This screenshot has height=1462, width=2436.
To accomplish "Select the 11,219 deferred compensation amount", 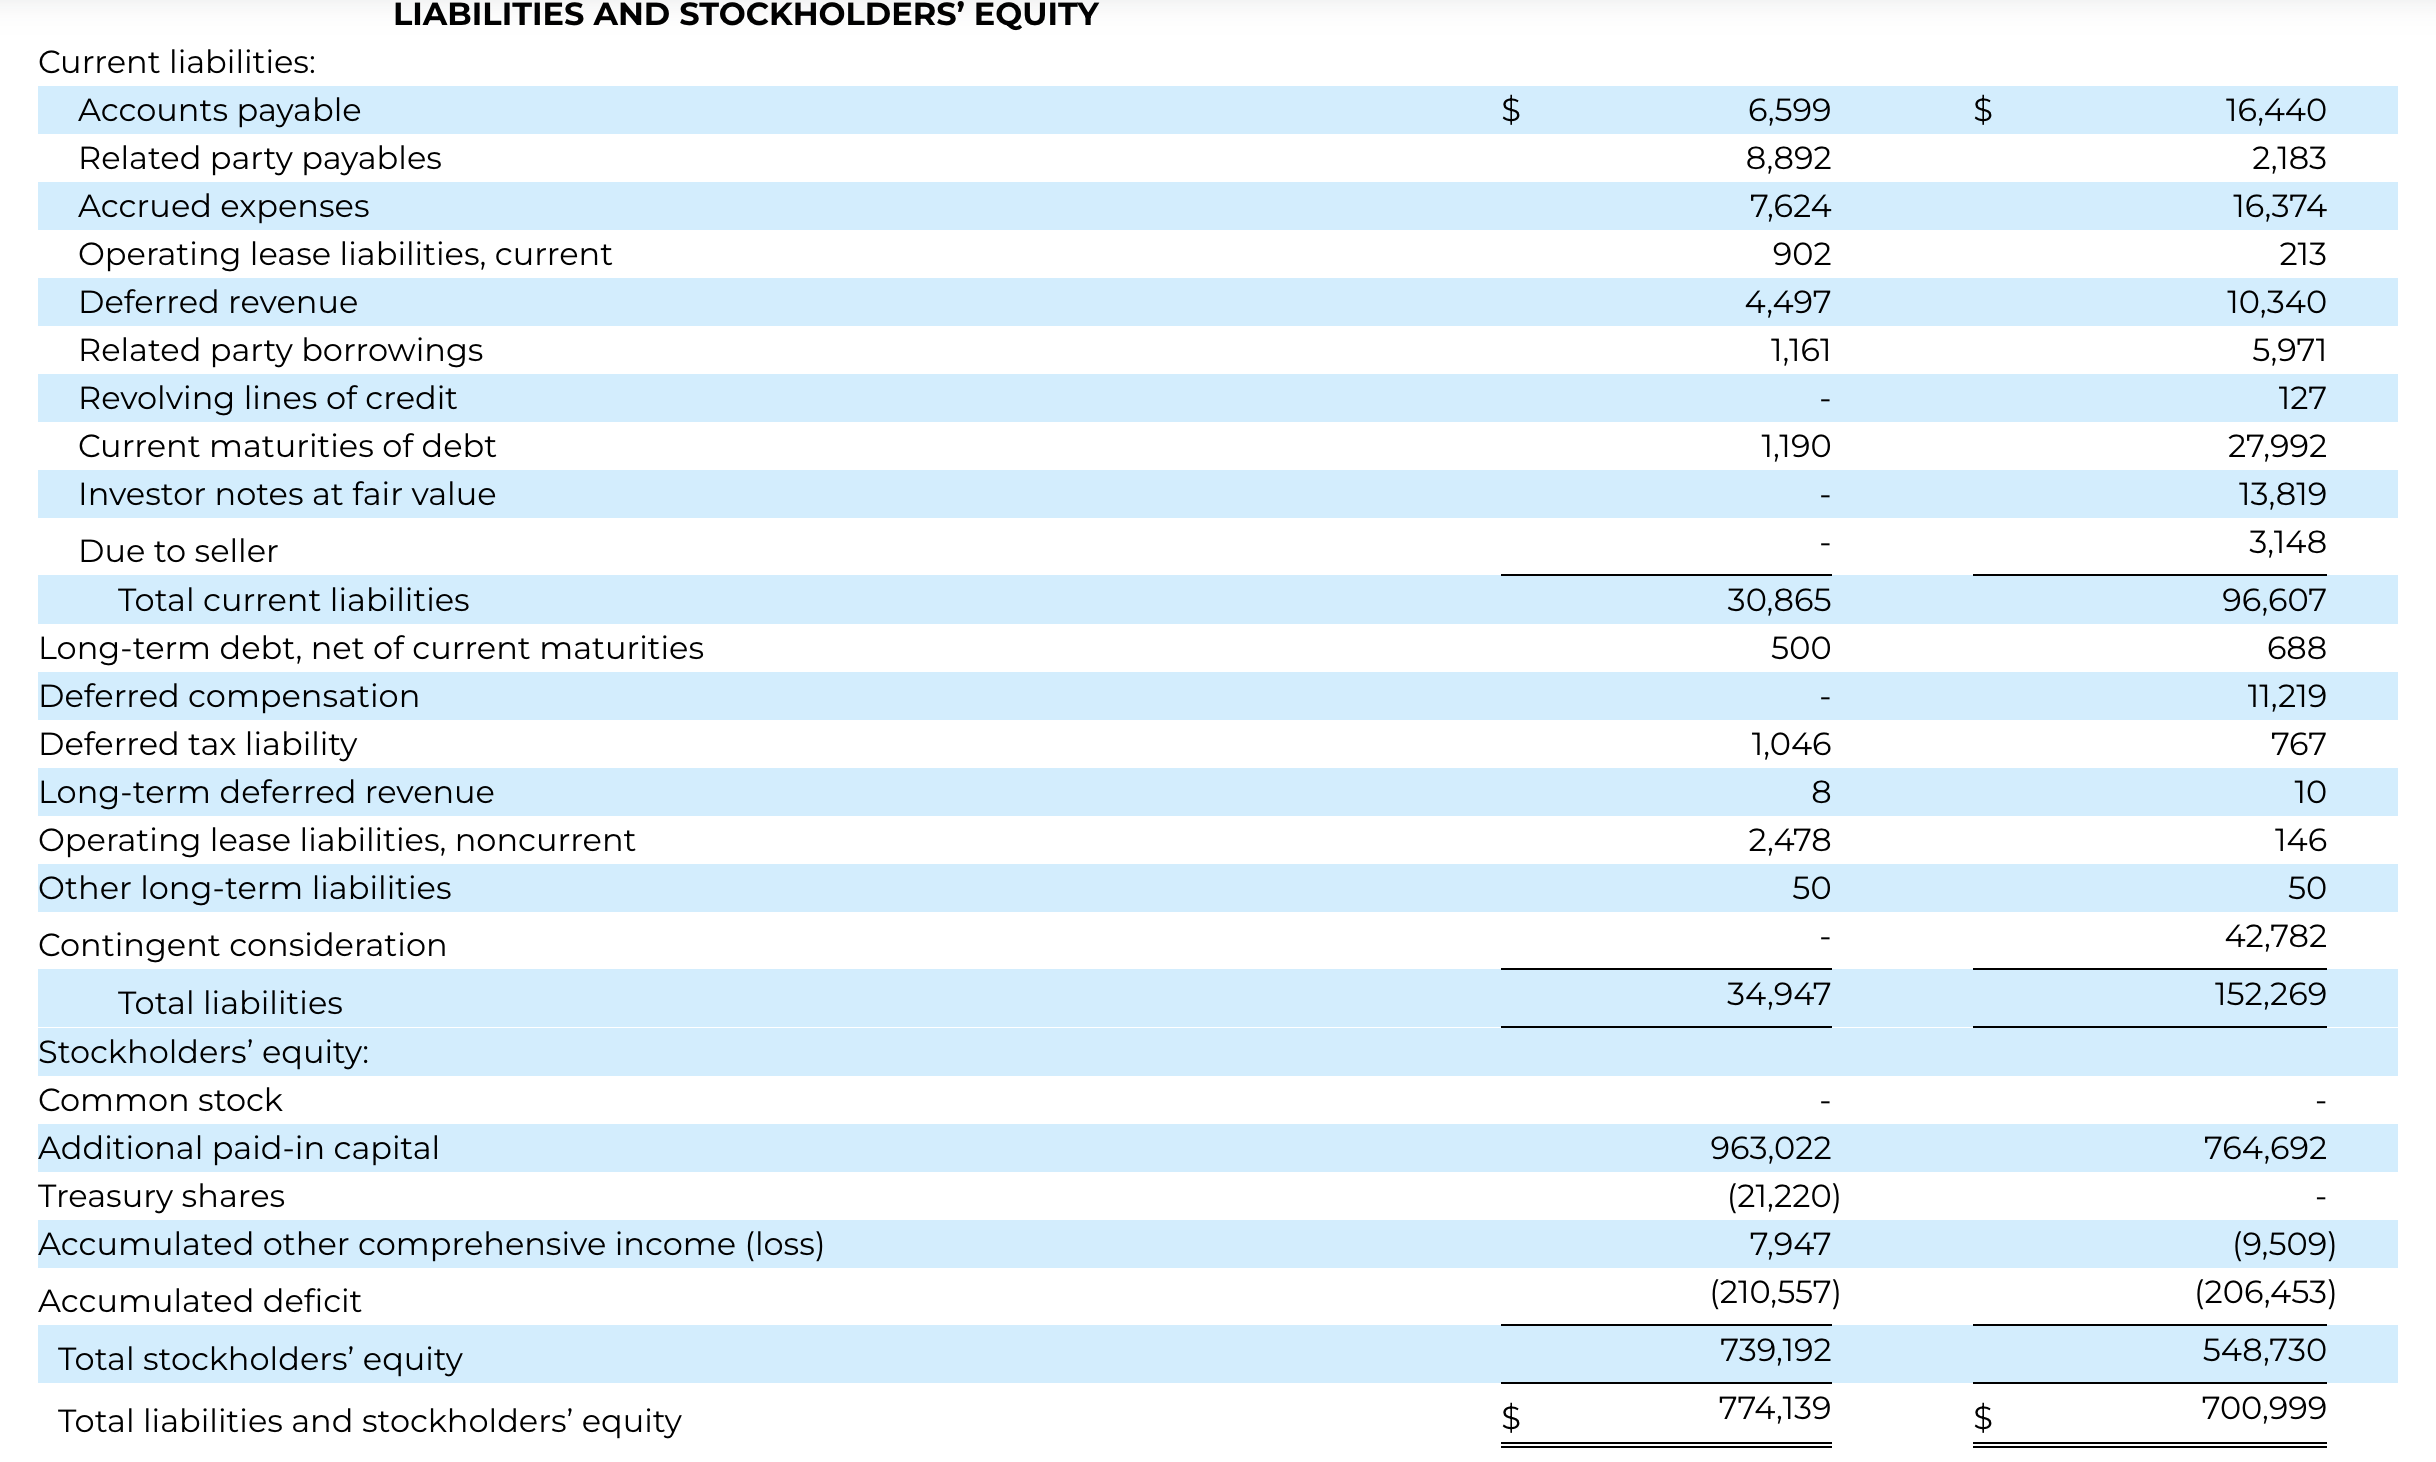I will (2286, 696).
